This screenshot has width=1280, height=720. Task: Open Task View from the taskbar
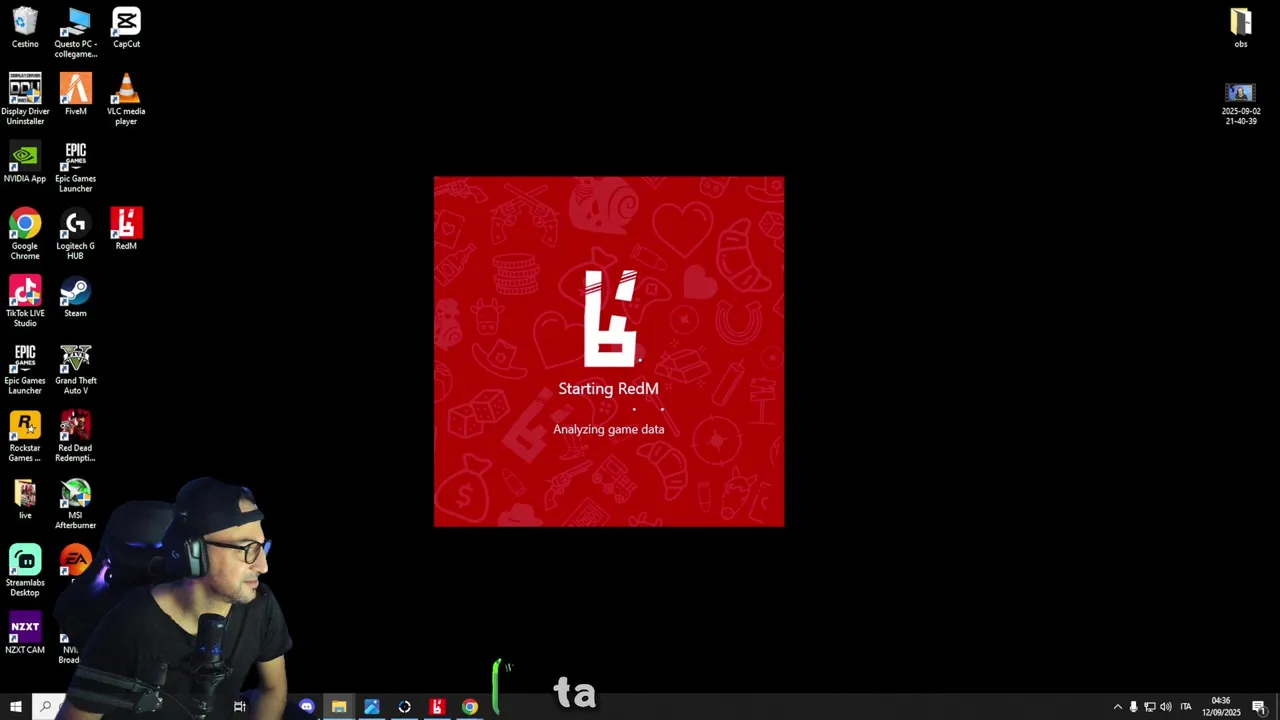coord(240,707)
